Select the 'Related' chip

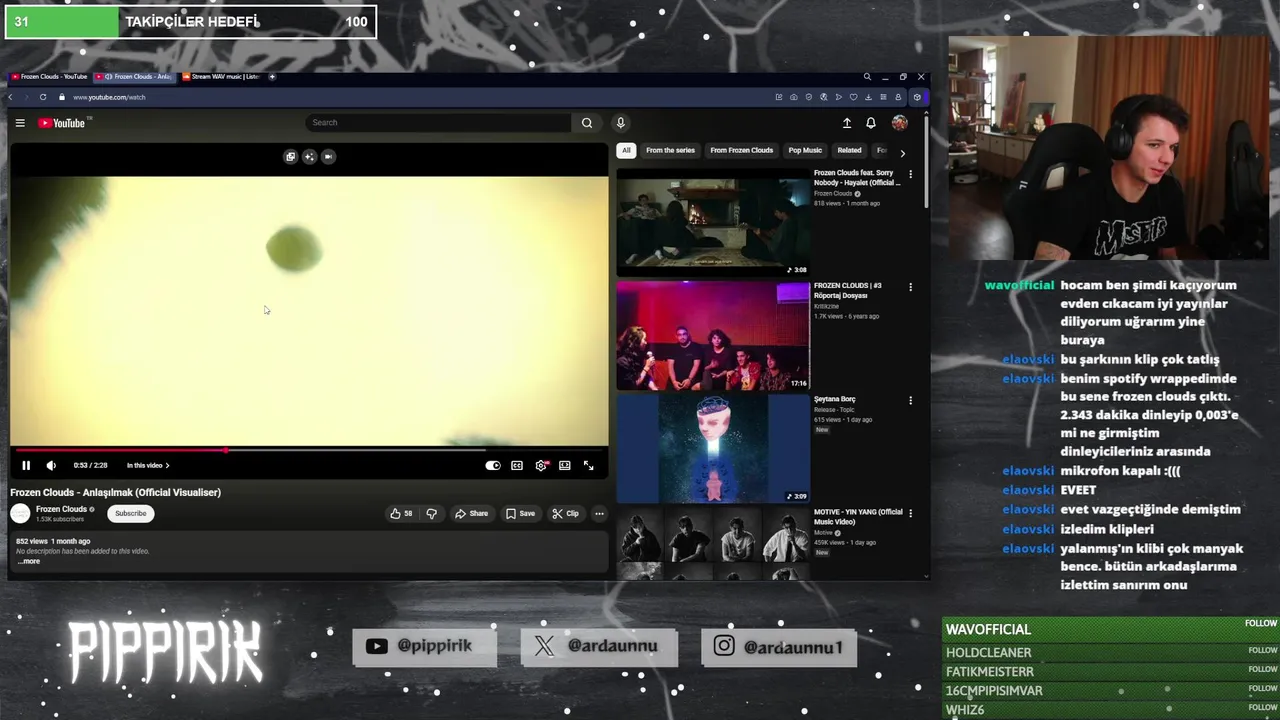click(x=849, y=150)
